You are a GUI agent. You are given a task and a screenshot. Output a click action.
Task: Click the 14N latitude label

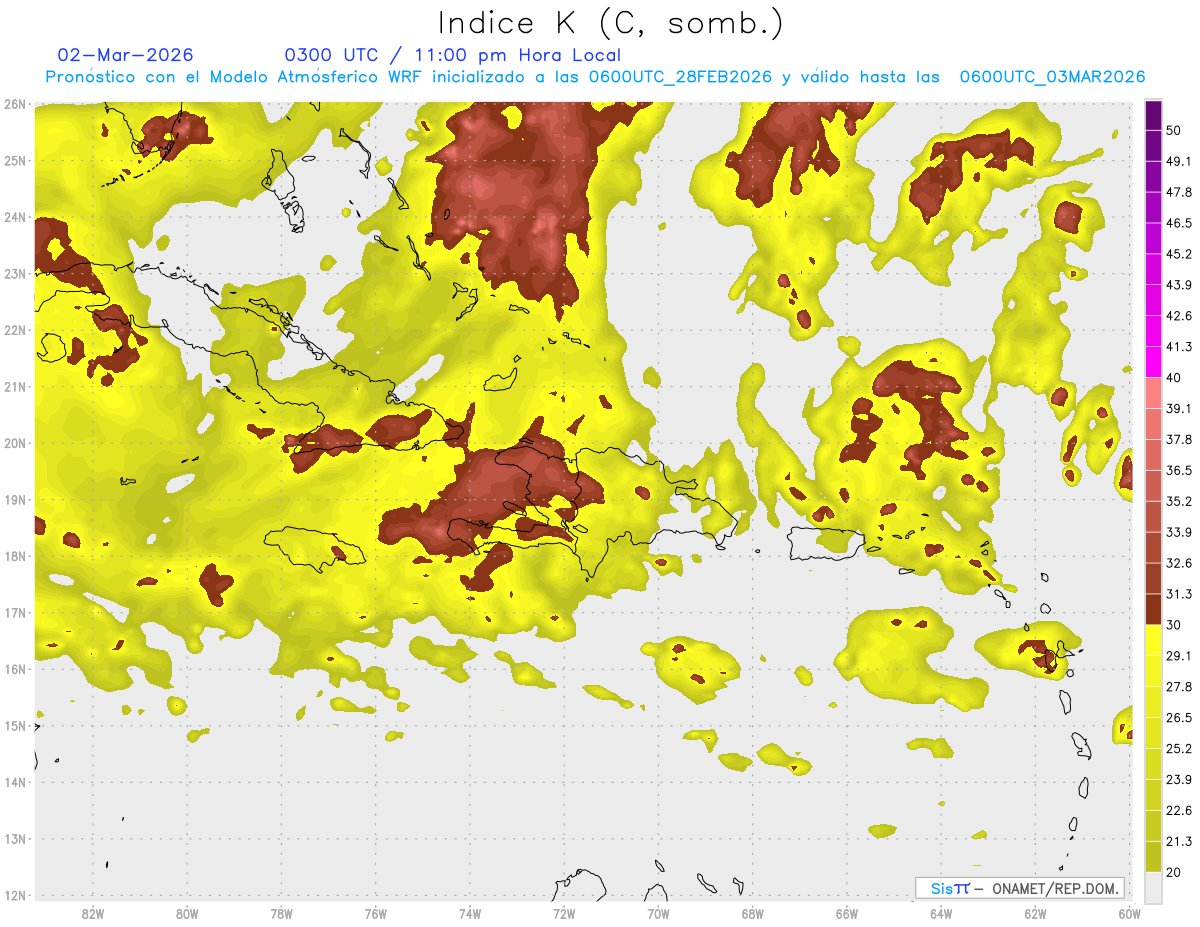(14, 782)
